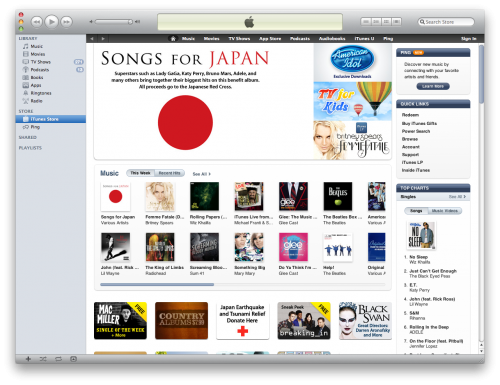Open the Songs for Japan album thumbnail
This screenshot has width=500, height=385.
[x=116, y=196]
